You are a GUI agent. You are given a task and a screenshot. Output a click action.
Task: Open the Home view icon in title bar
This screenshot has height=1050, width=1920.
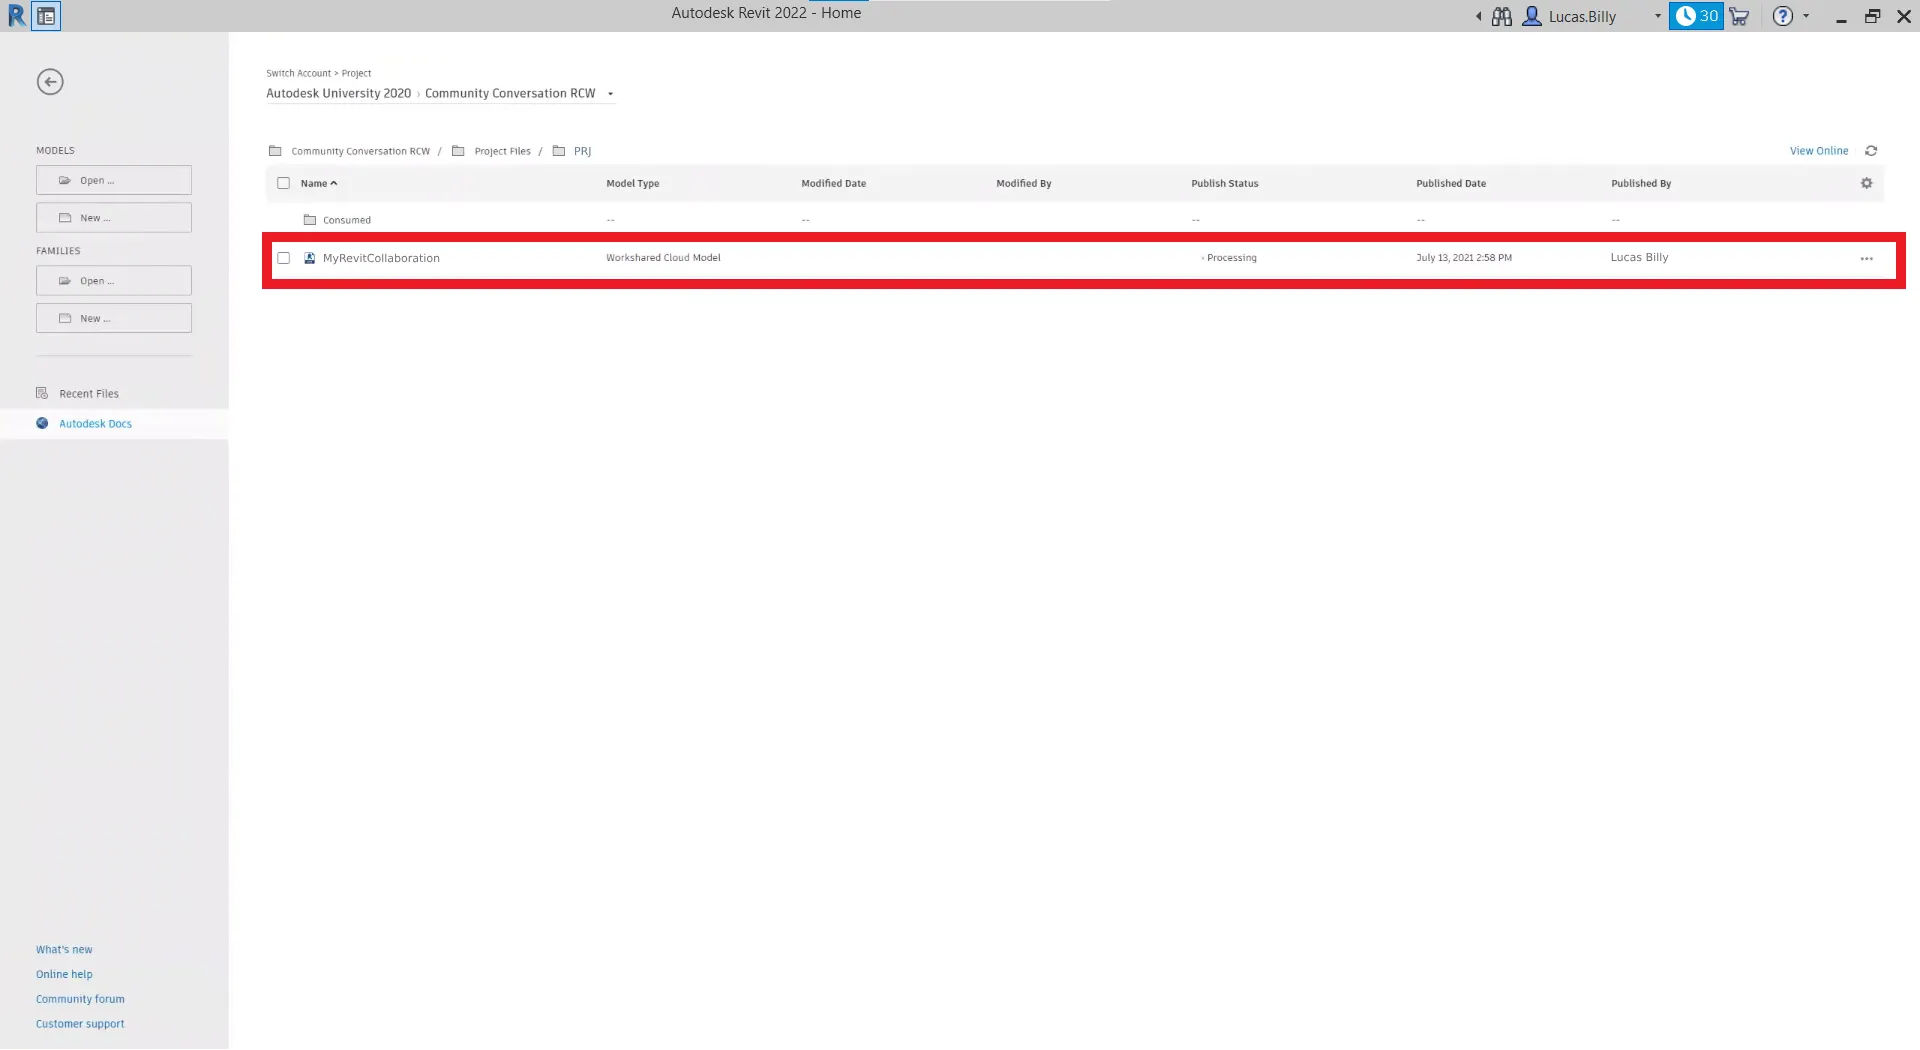[46, 16]
